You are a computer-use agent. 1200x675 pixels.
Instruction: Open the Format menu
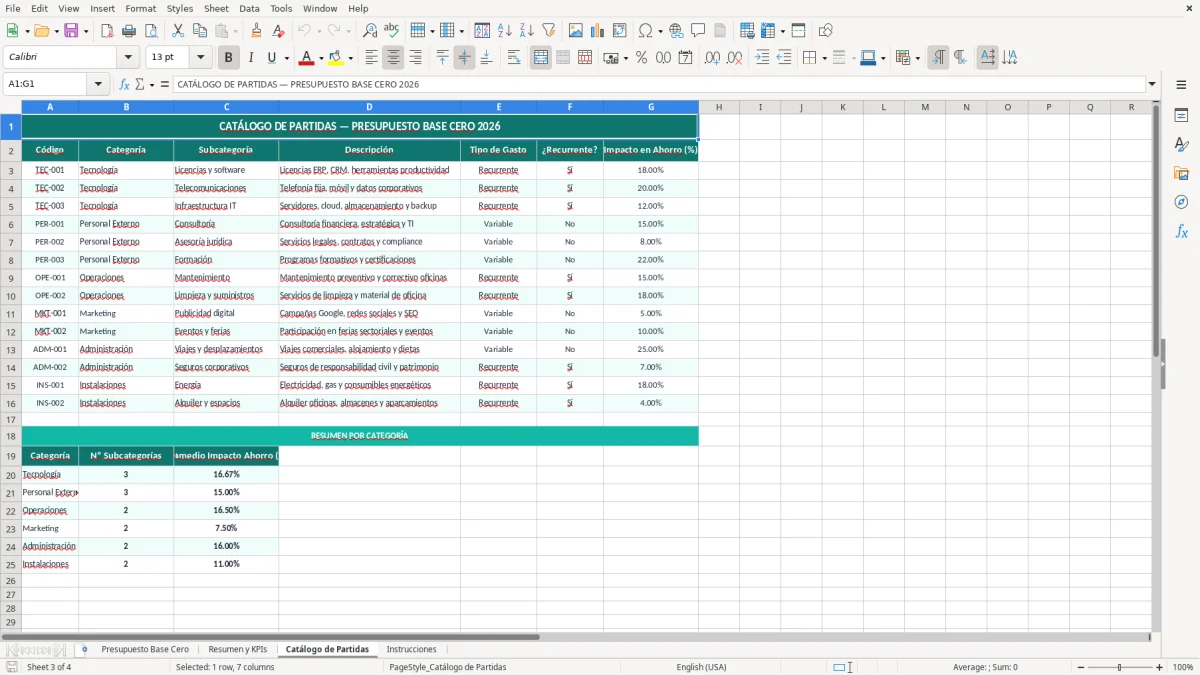(140, 8)
